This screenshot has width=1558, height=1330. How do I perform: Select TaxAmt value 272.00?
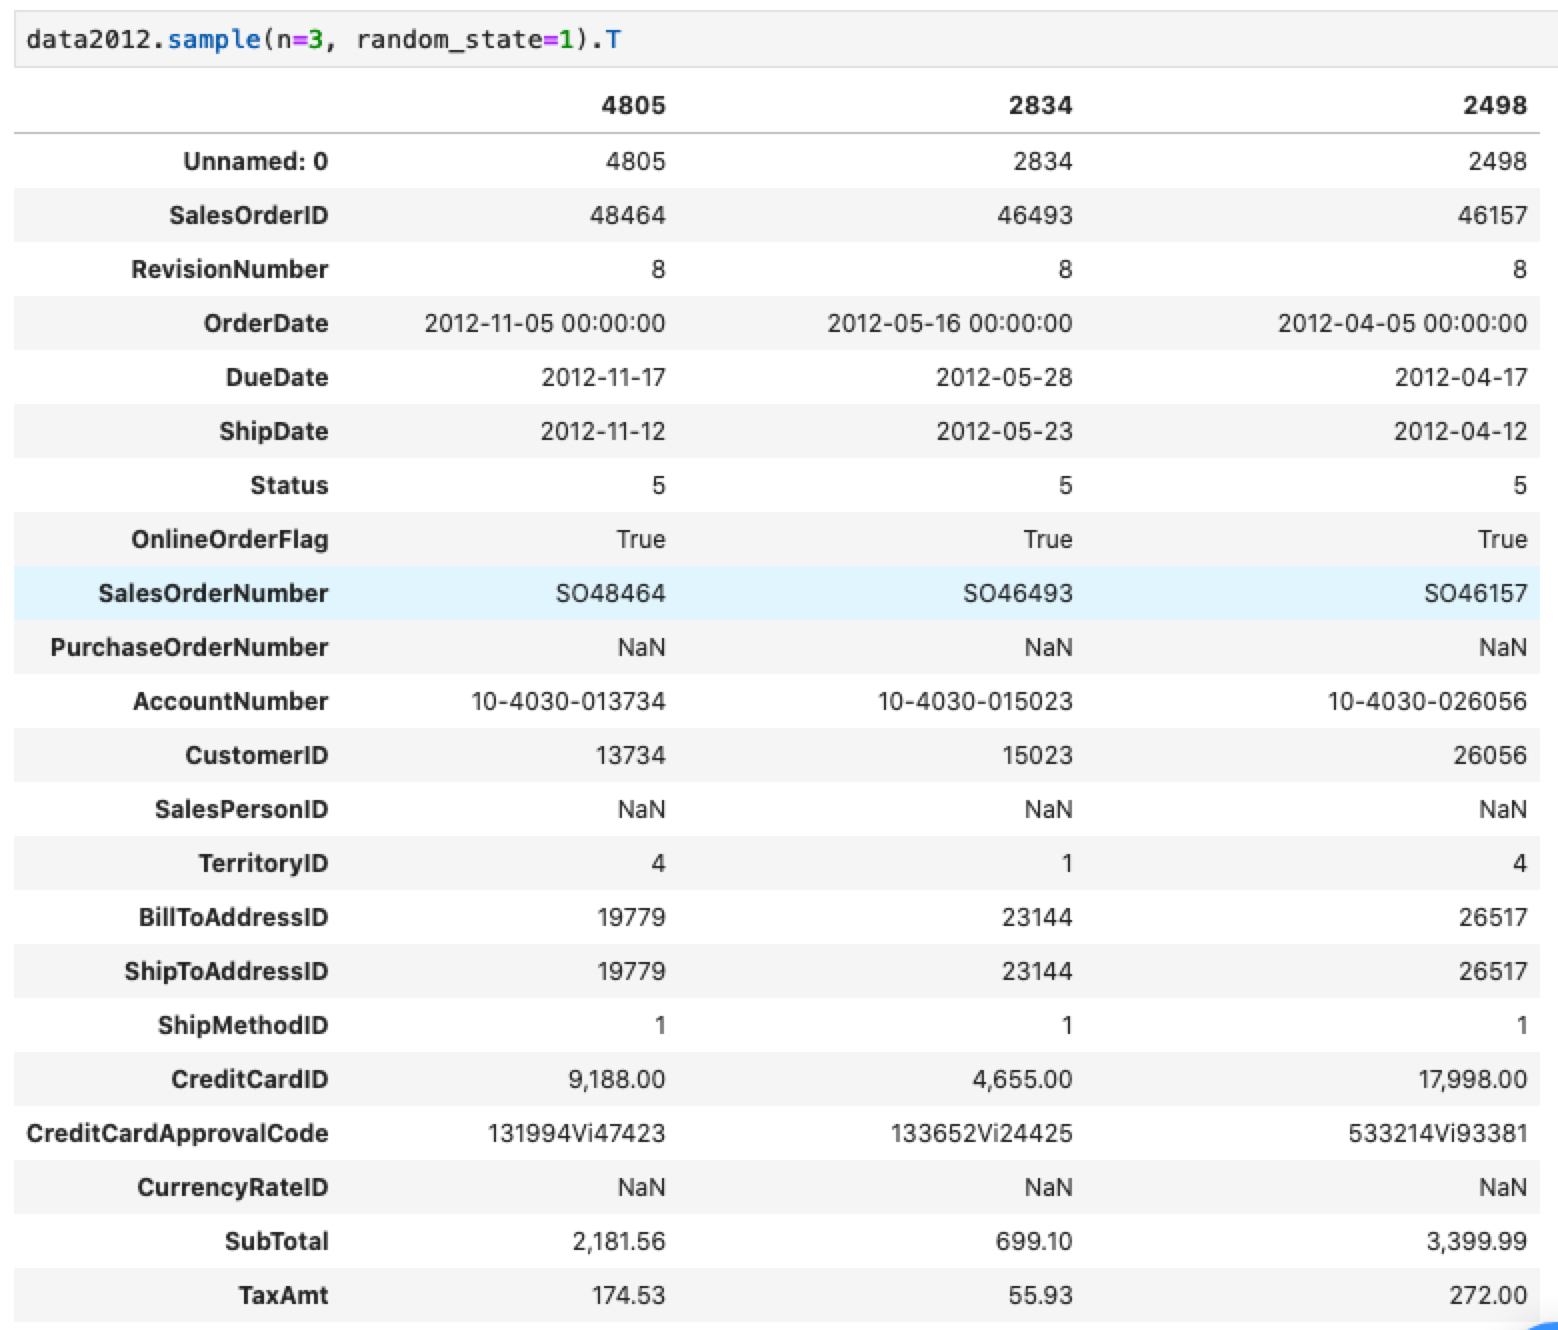point(1488,1296)
